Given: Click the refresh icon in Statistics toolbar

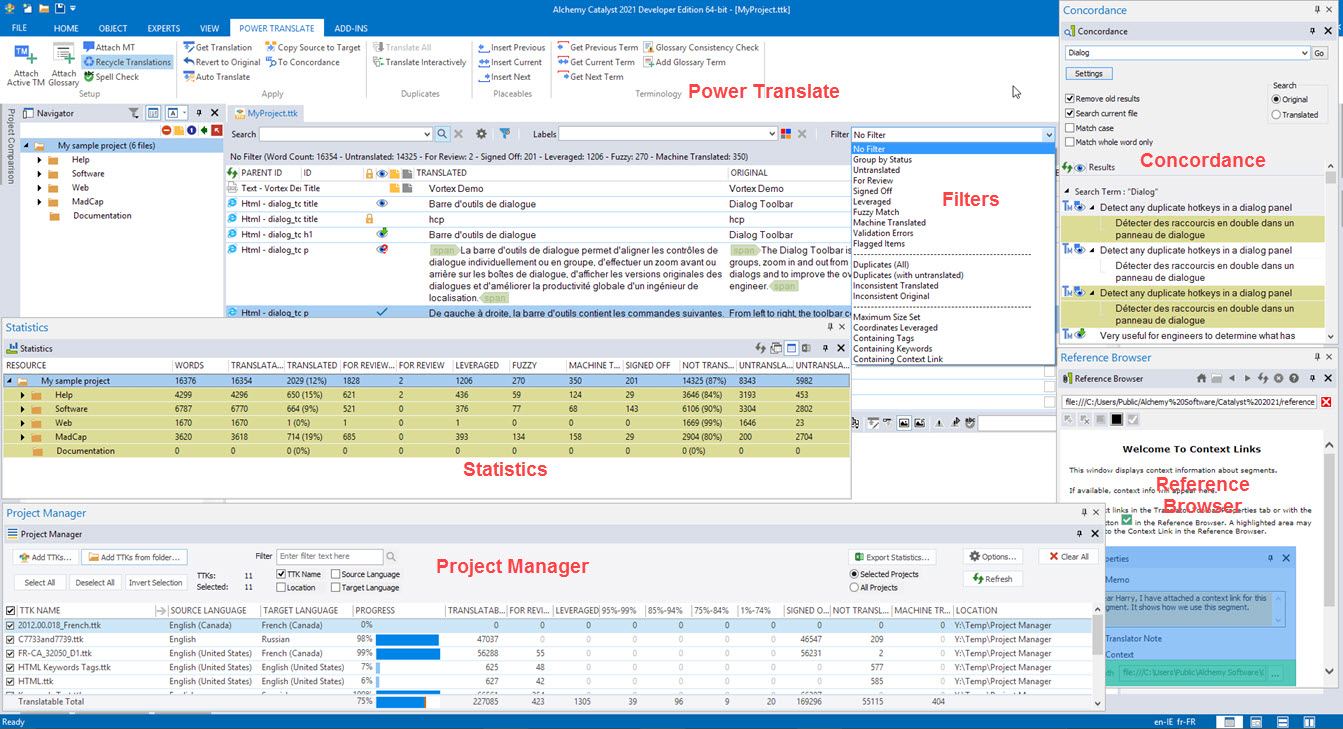Looking at the screenshot, I should (x=760, y=348).
